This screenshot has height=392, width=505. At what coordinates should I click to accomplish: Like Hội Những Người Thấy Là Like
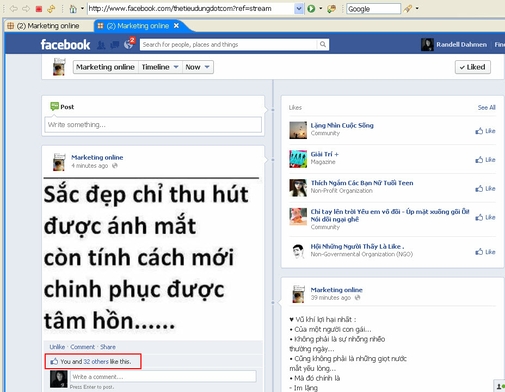coord(485,252)
